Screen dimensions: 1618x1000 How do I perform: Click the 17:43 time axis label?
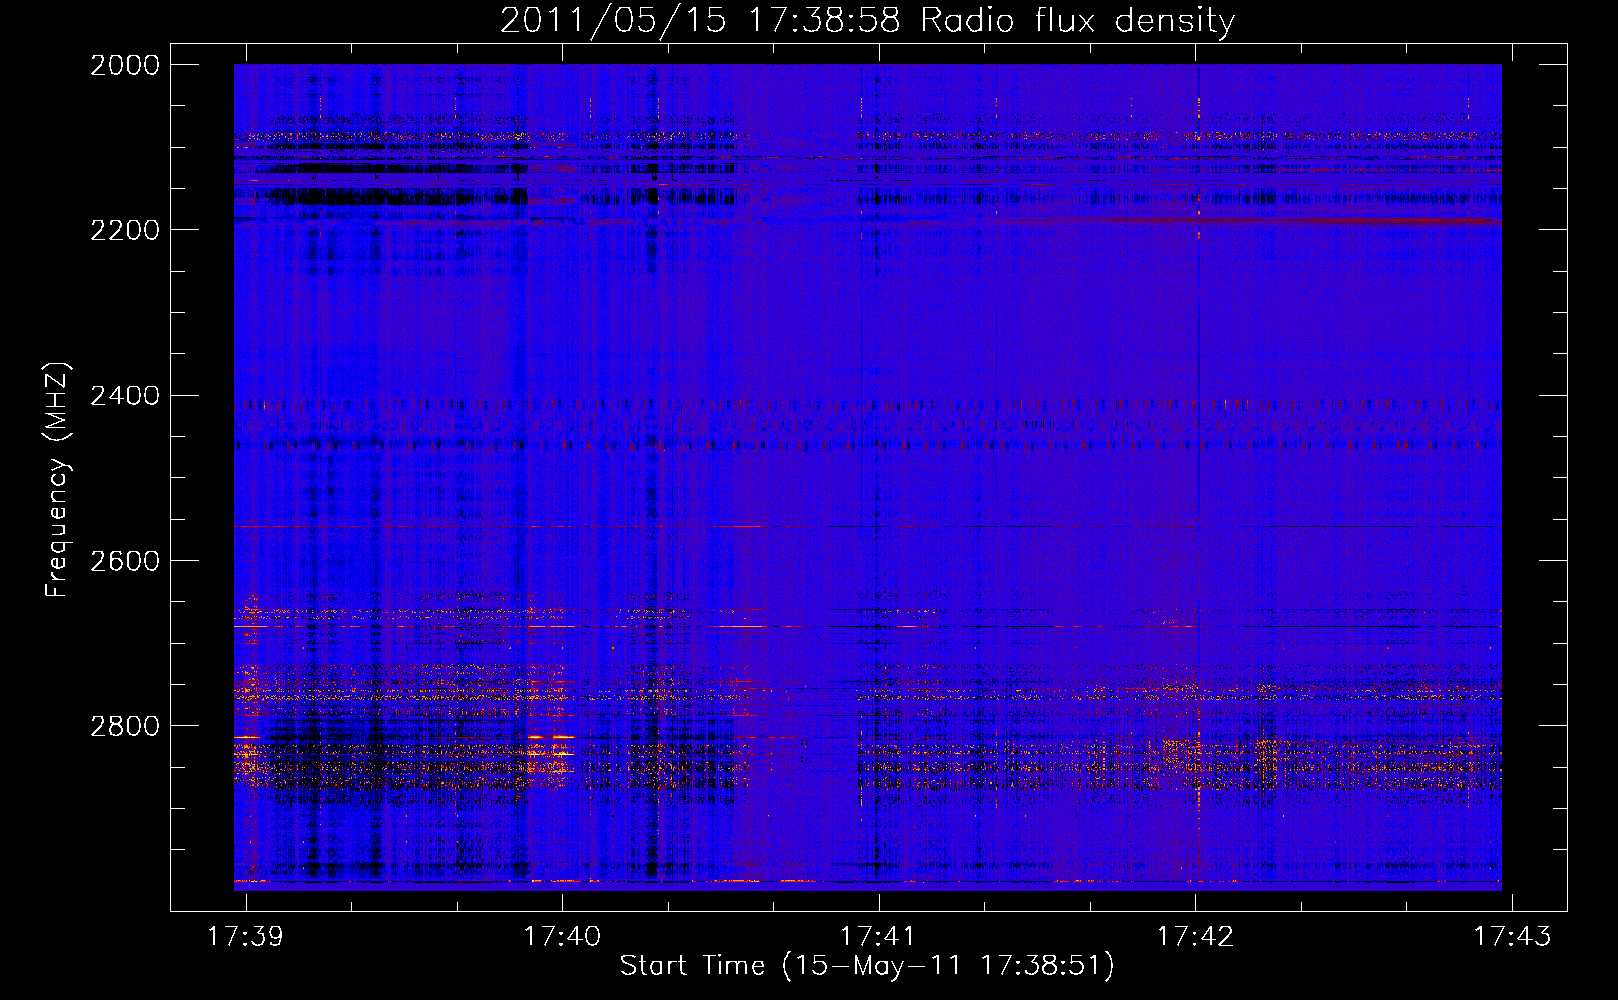point(1512,936)
